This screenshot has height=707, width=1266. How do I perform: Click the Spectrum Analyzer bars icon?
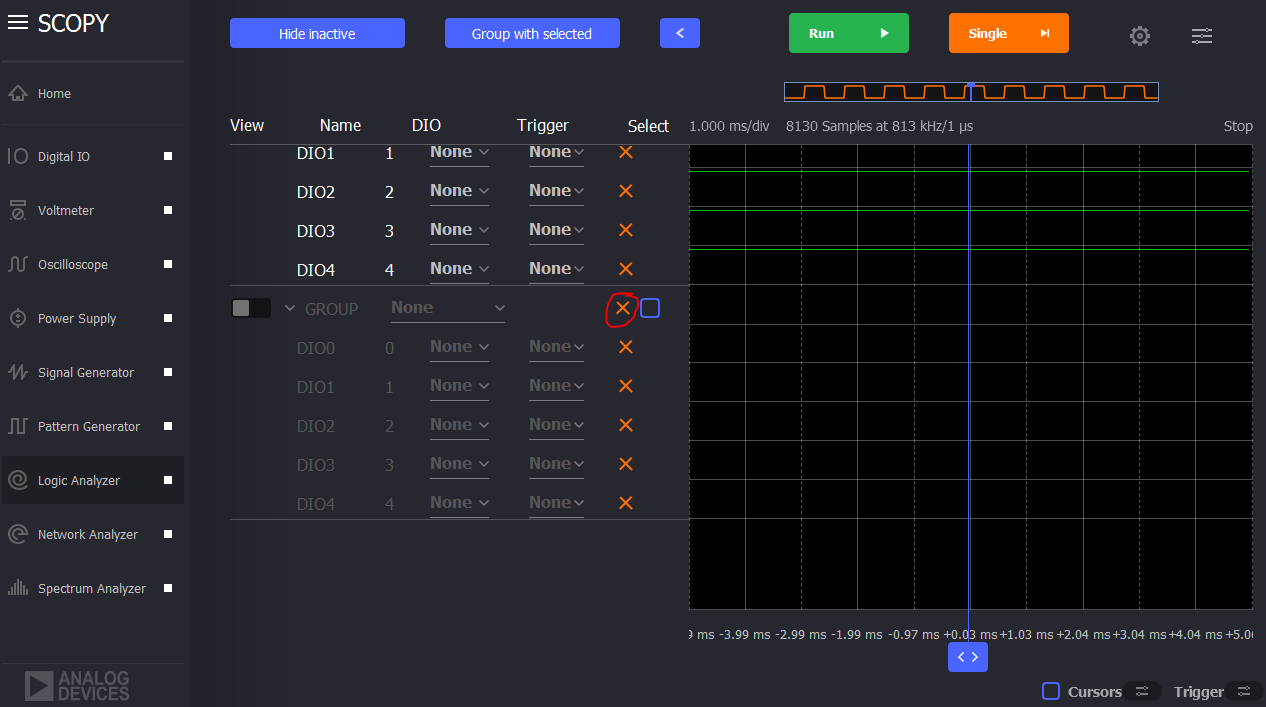click(x=17, y=588)
